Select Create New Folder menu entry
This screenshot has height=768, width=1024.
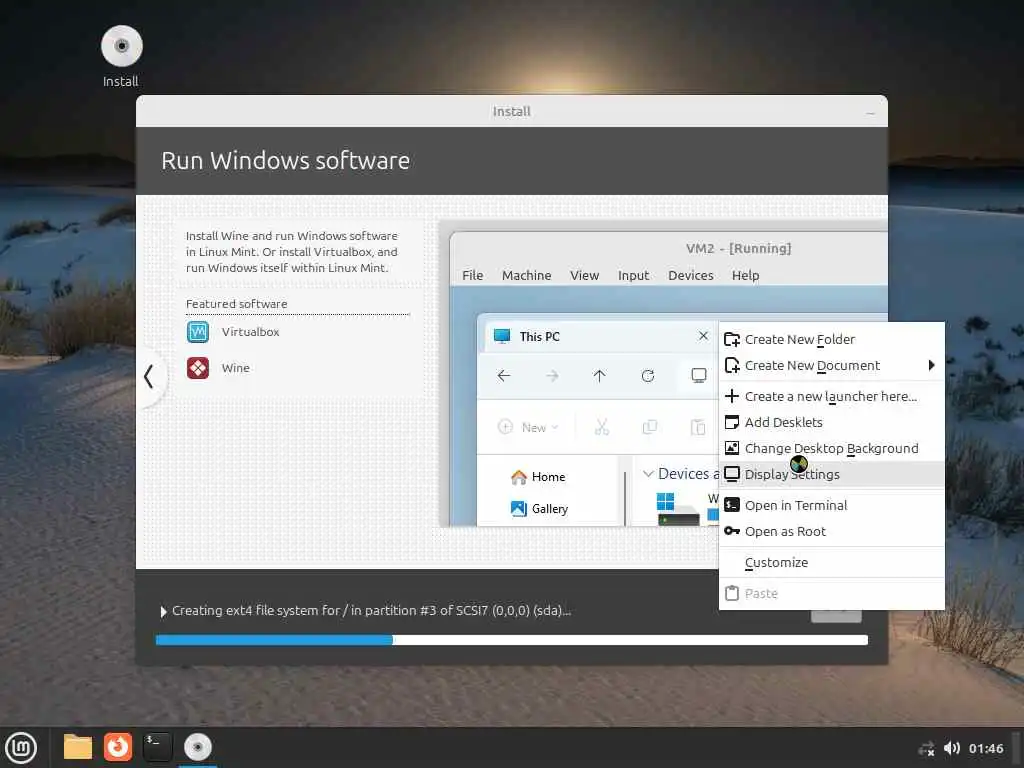point(831,339)
